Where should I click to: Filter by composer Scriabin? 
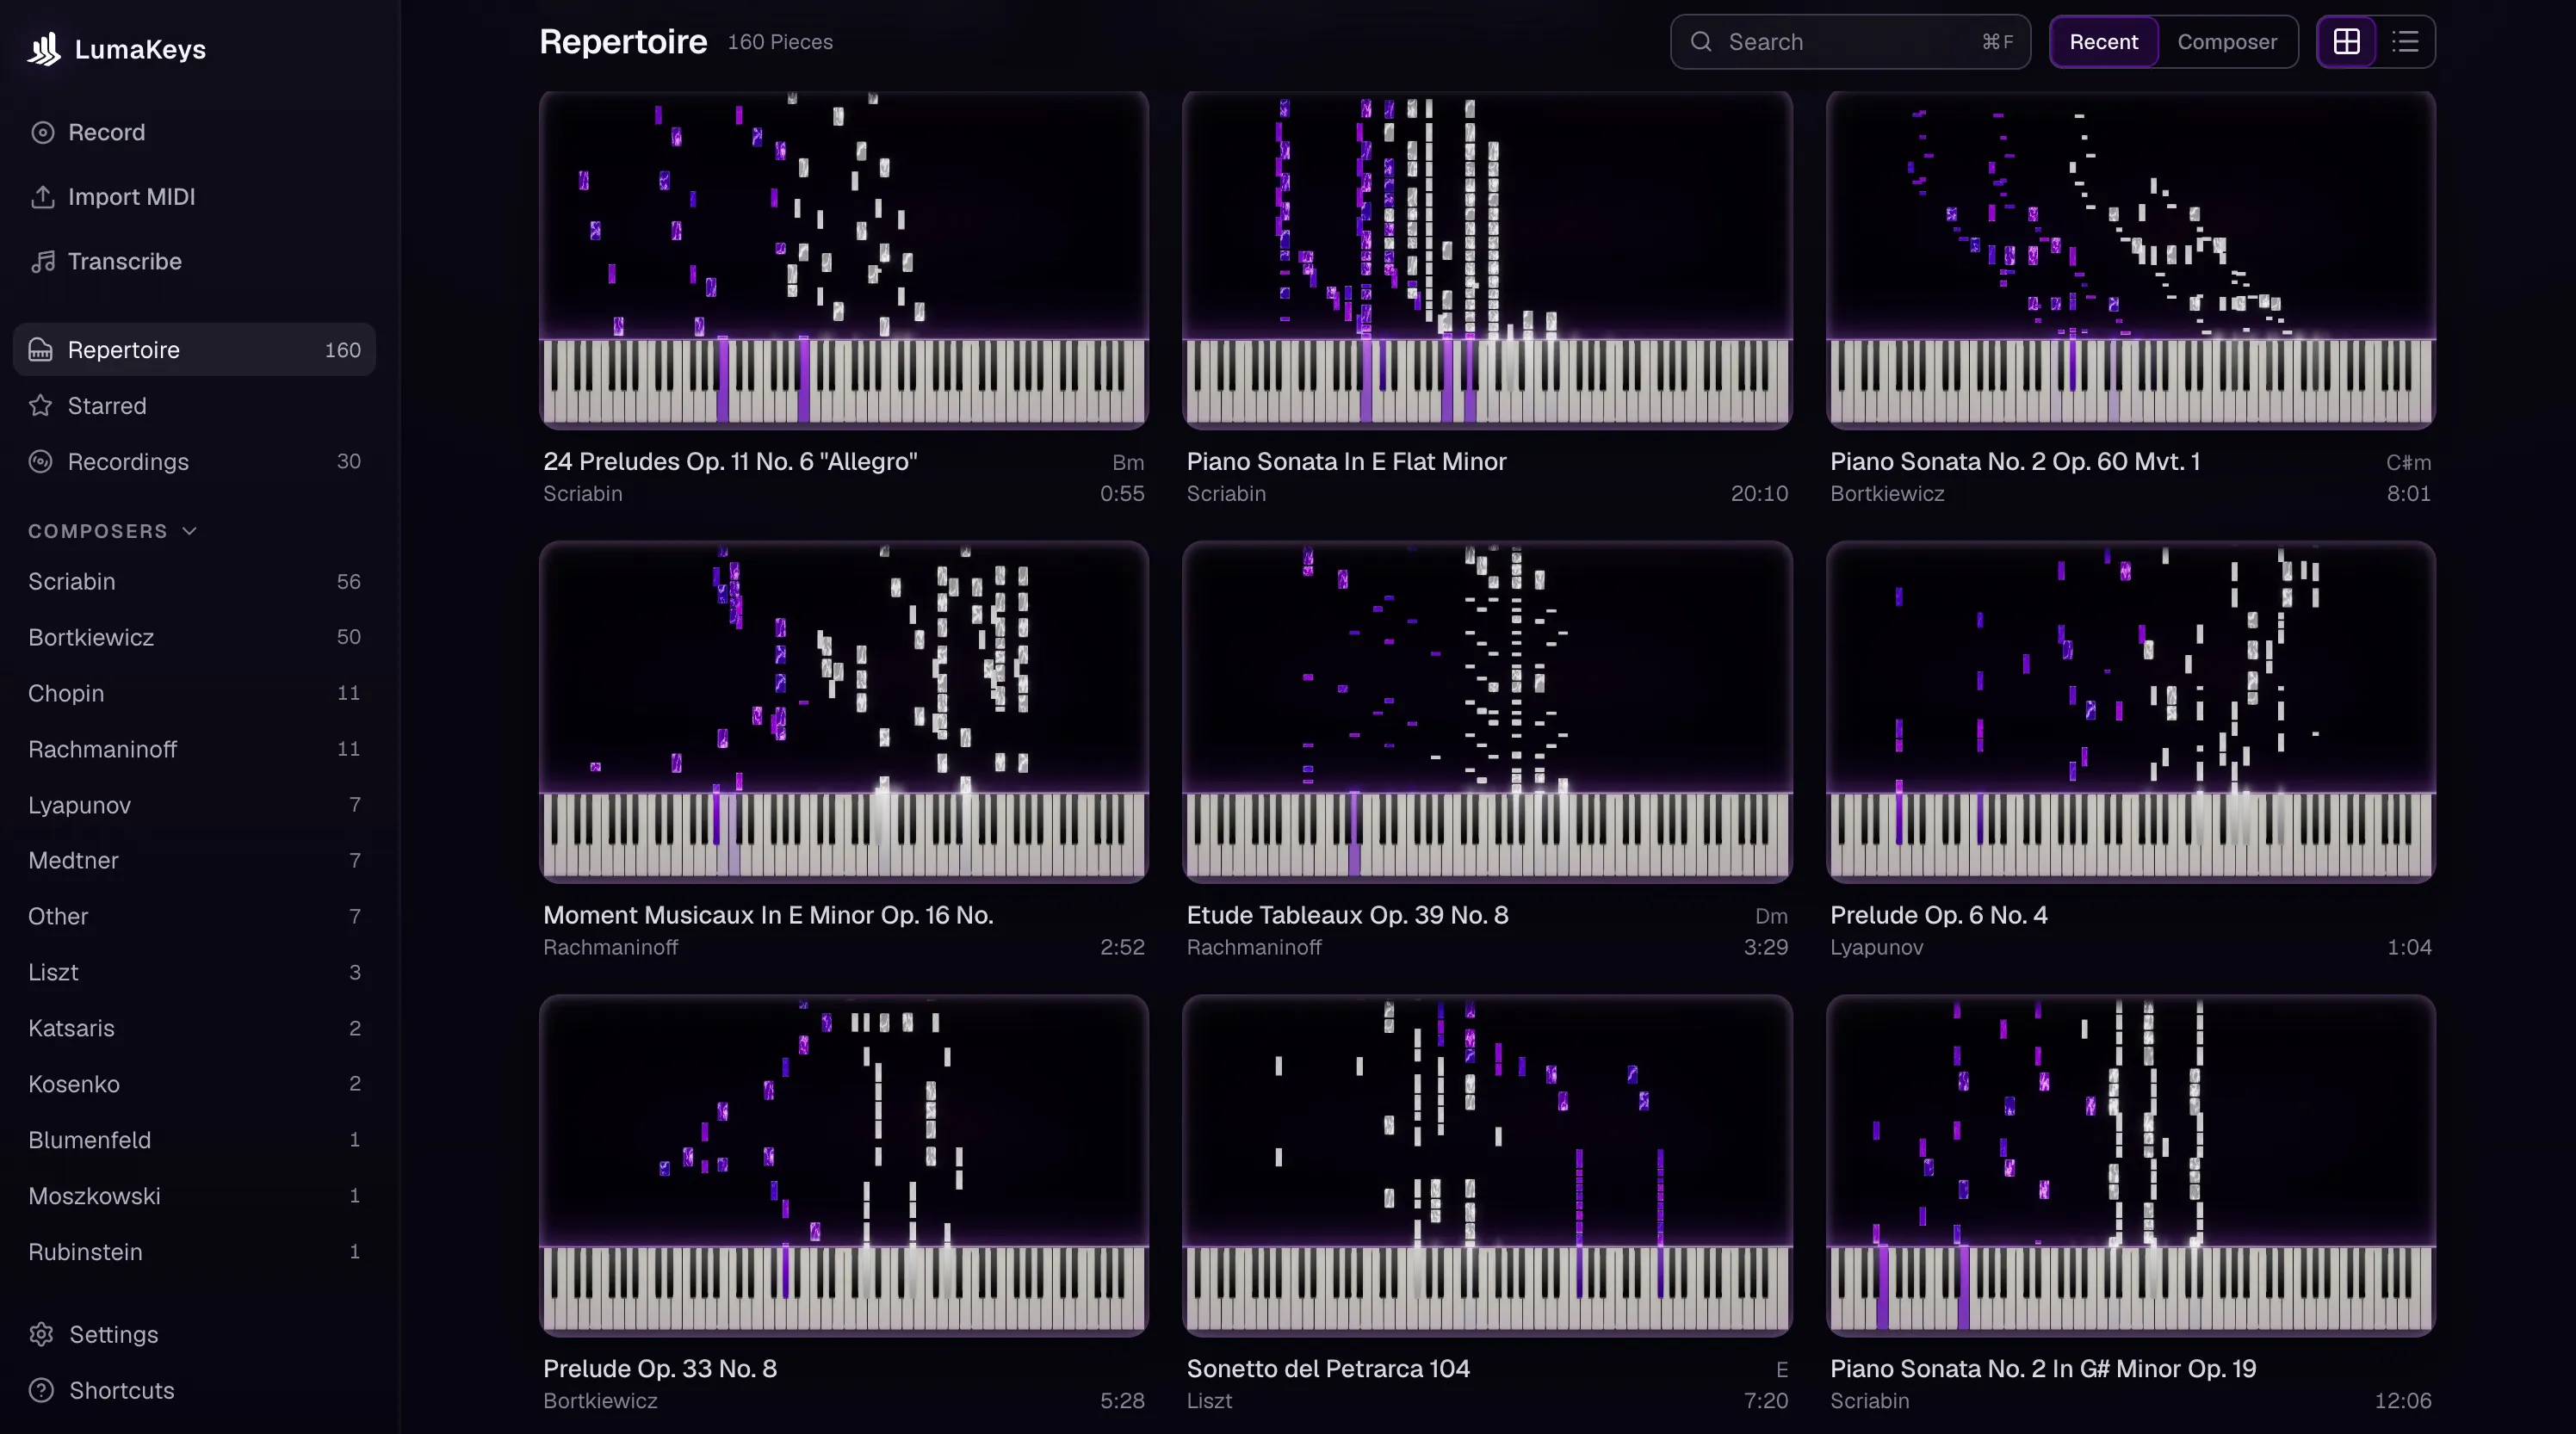(x=194, y=582)
